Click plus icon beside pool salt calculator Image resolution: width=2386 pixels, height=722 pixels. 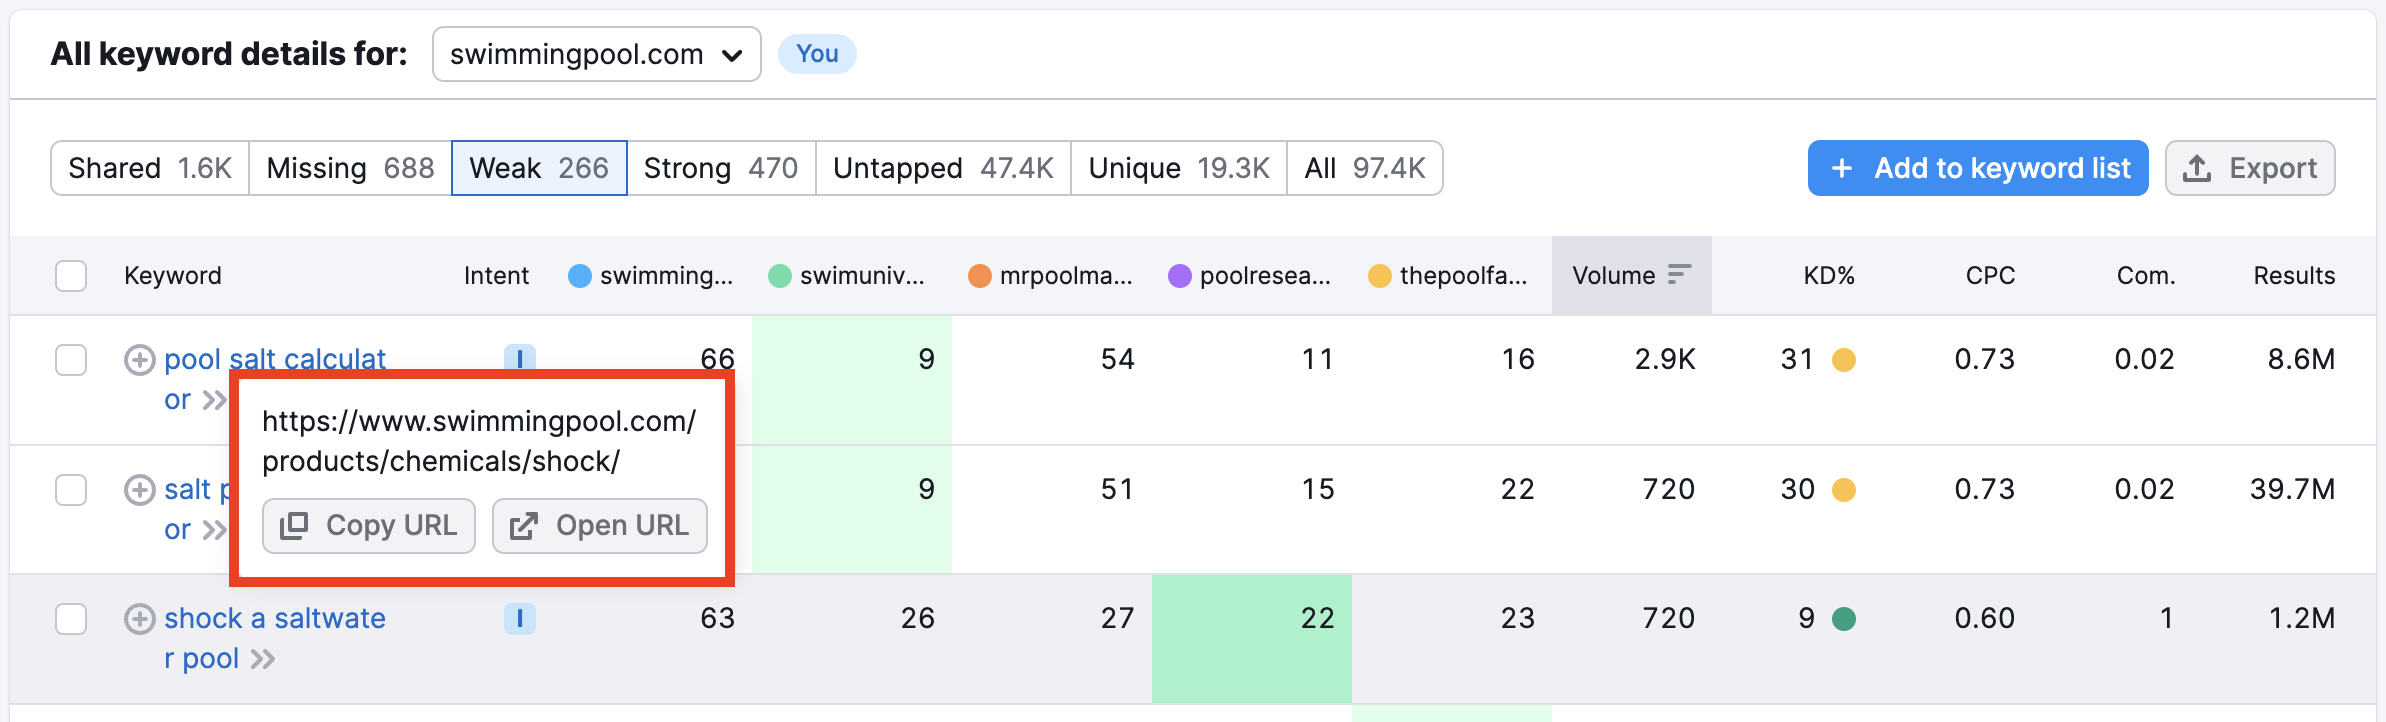point(139,360)
